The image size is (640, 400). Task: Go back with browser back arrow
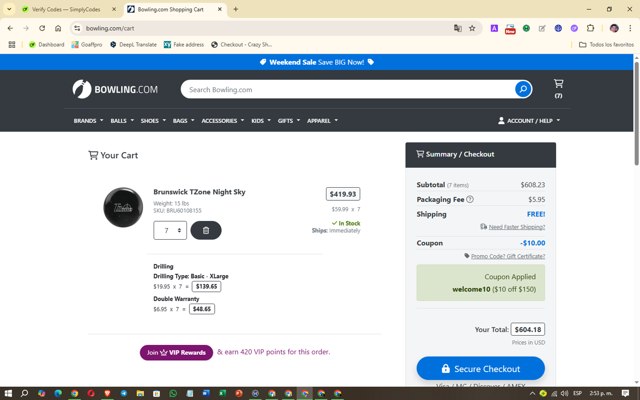tap(10, 28)
